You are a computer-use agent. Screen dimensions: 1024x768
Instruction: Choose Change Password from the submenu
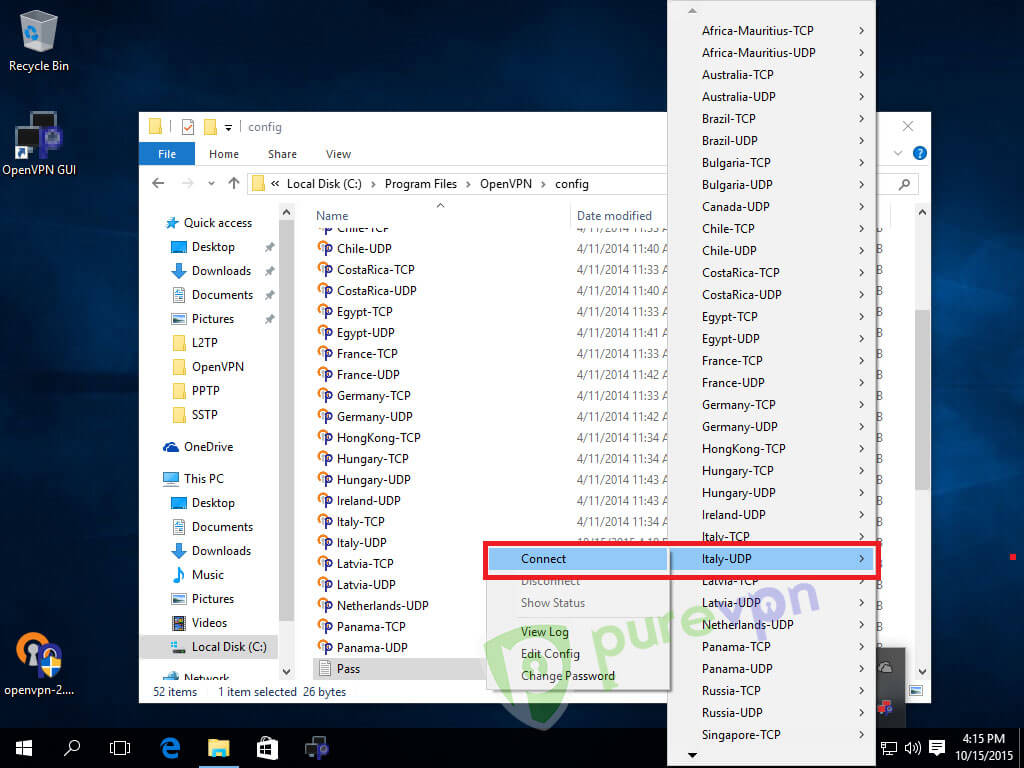point(568,676)
